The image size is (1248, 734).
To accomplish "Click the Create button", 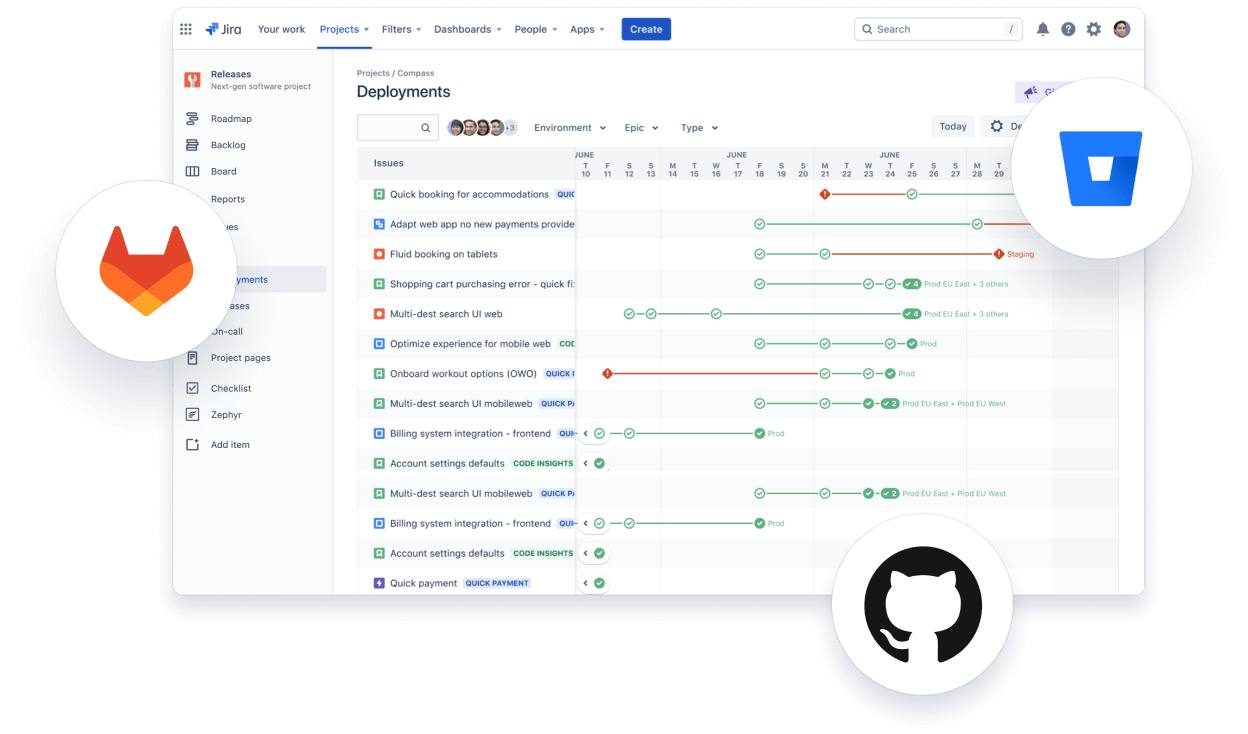I will pos(646,29).
